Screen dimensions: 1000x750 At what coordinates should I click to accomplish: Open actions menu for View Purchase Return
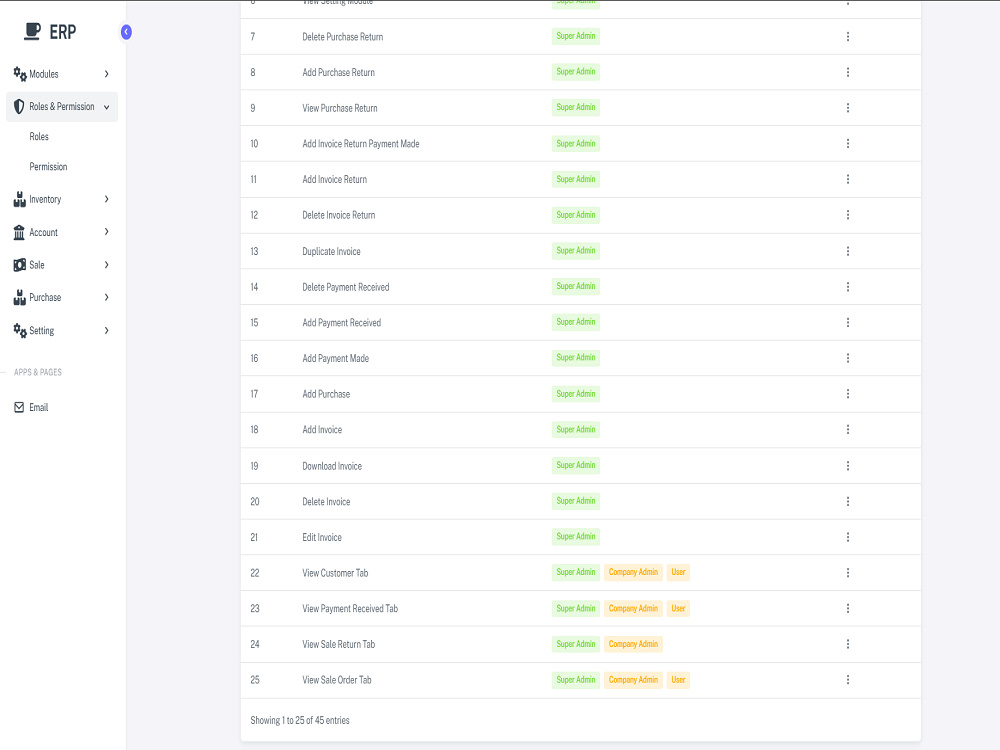point(848,108)
